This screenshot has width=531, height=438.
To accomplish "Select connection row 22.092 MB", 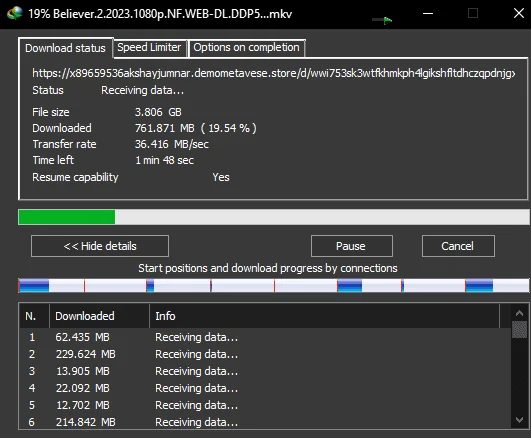I will click(x=264, y=388).
